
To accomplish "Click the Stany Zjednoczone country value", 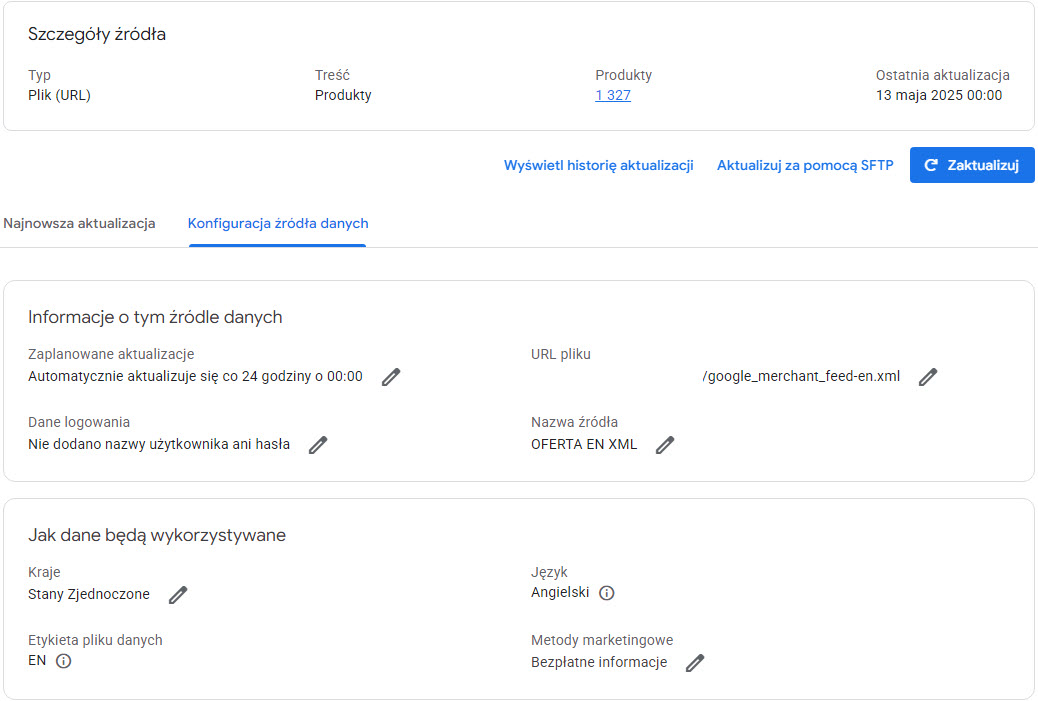I will point(89,594).
